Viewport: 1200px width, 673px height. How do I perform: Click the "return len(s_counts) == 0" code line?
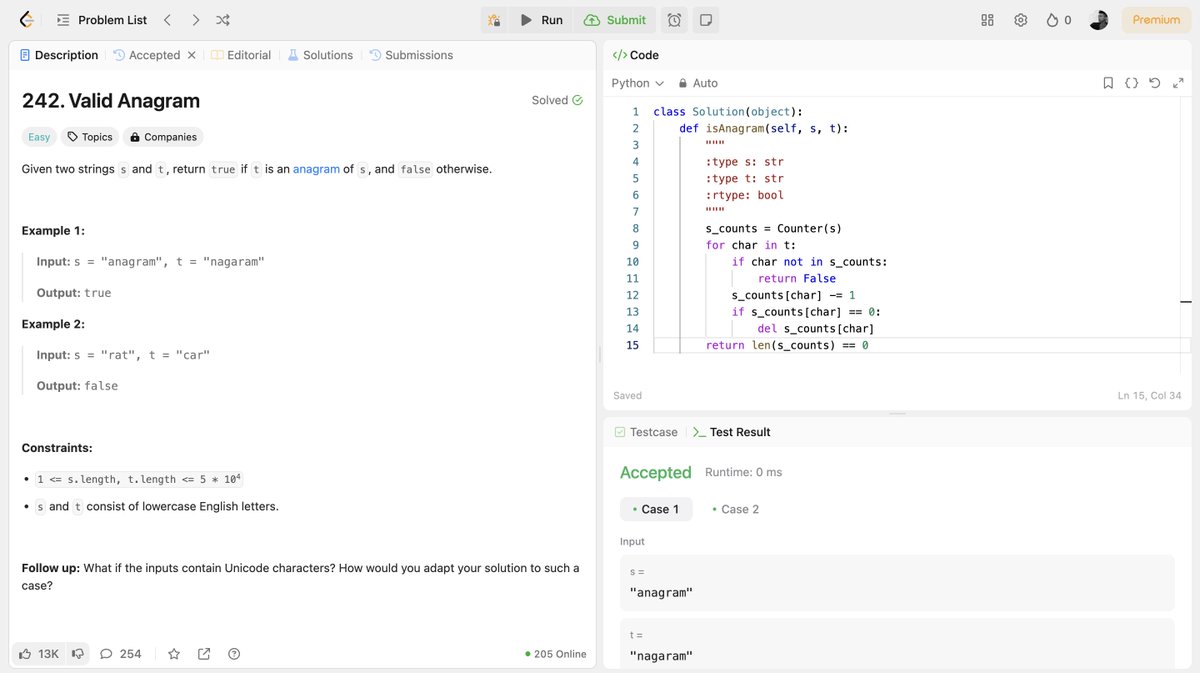(787, 345)
